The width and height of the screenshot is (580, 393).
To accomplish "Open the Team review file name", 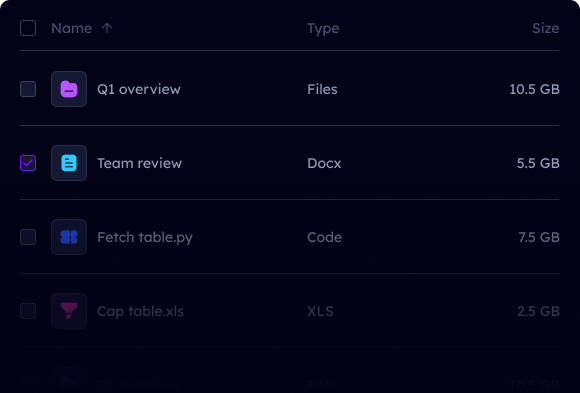I will [139, 163].
